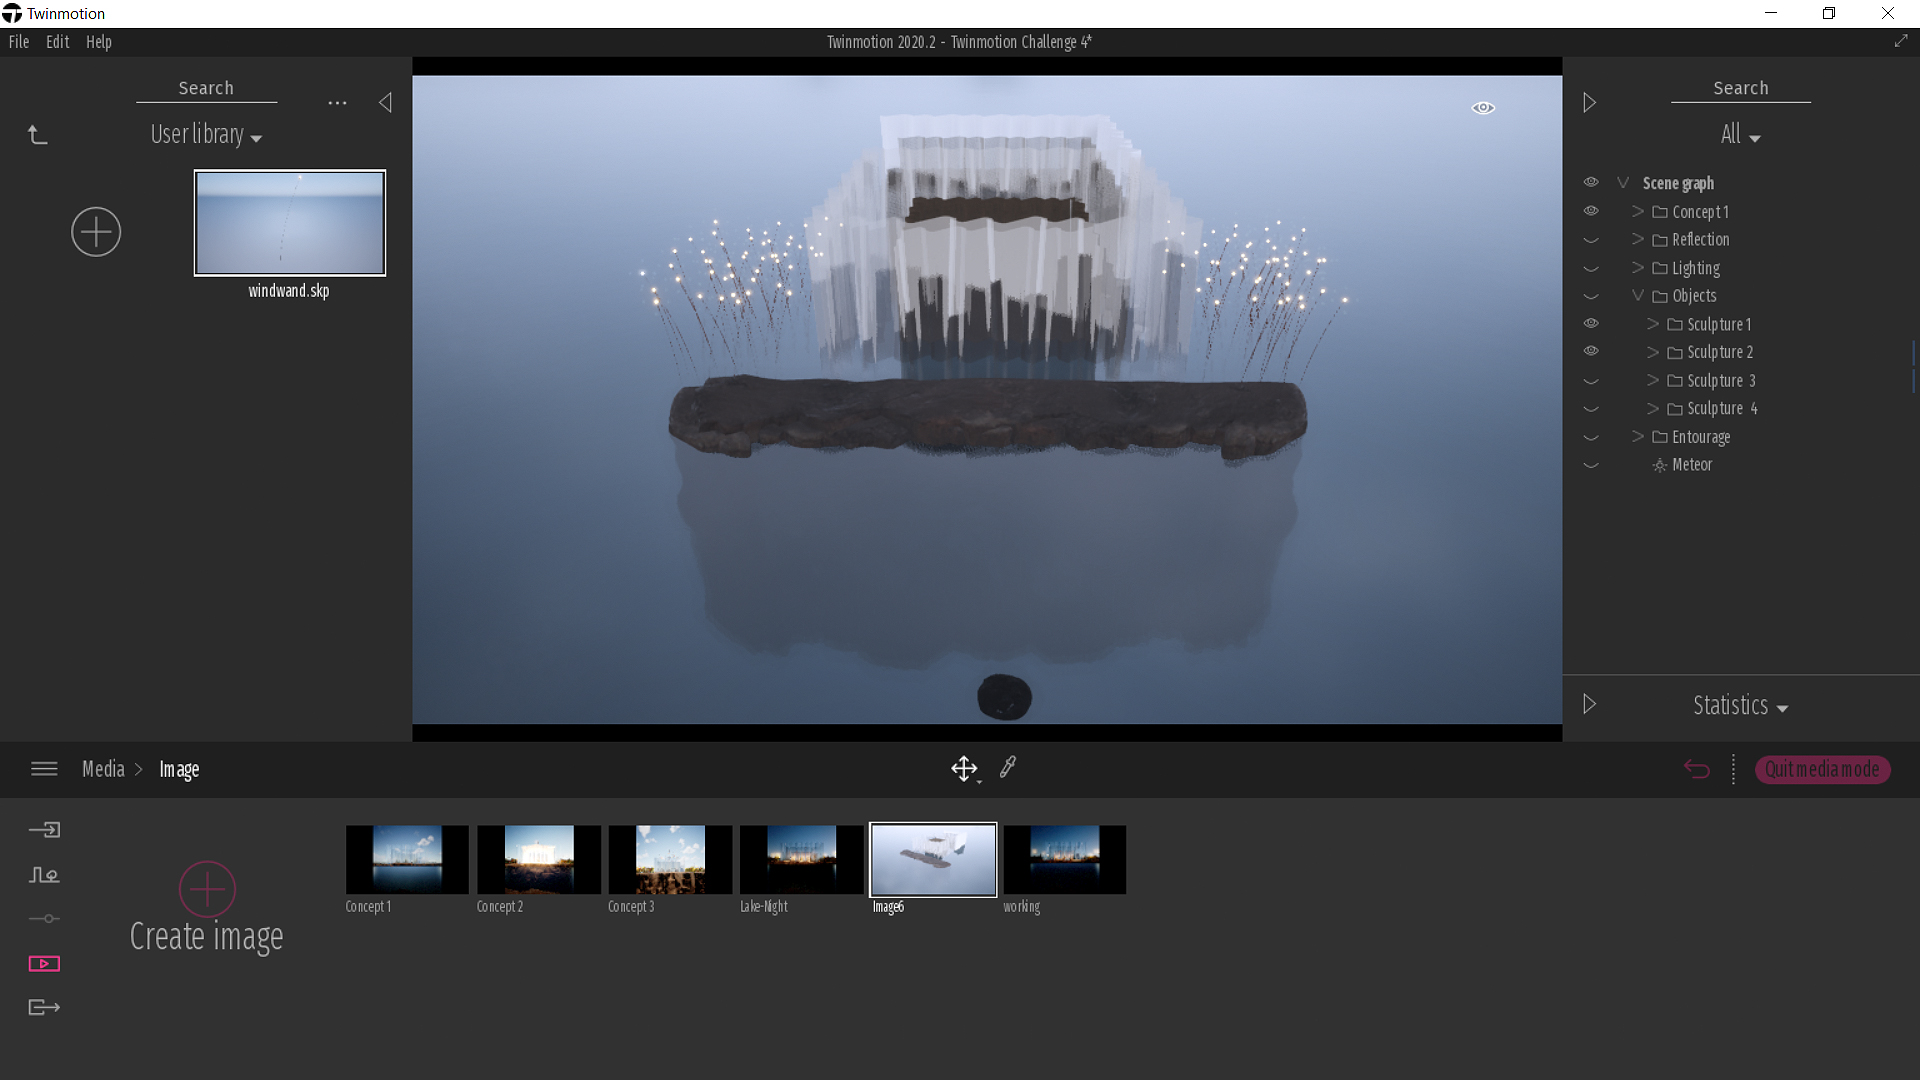
Task: Show the Lighting folder via eye toggle
Action: click(1591, 268)
